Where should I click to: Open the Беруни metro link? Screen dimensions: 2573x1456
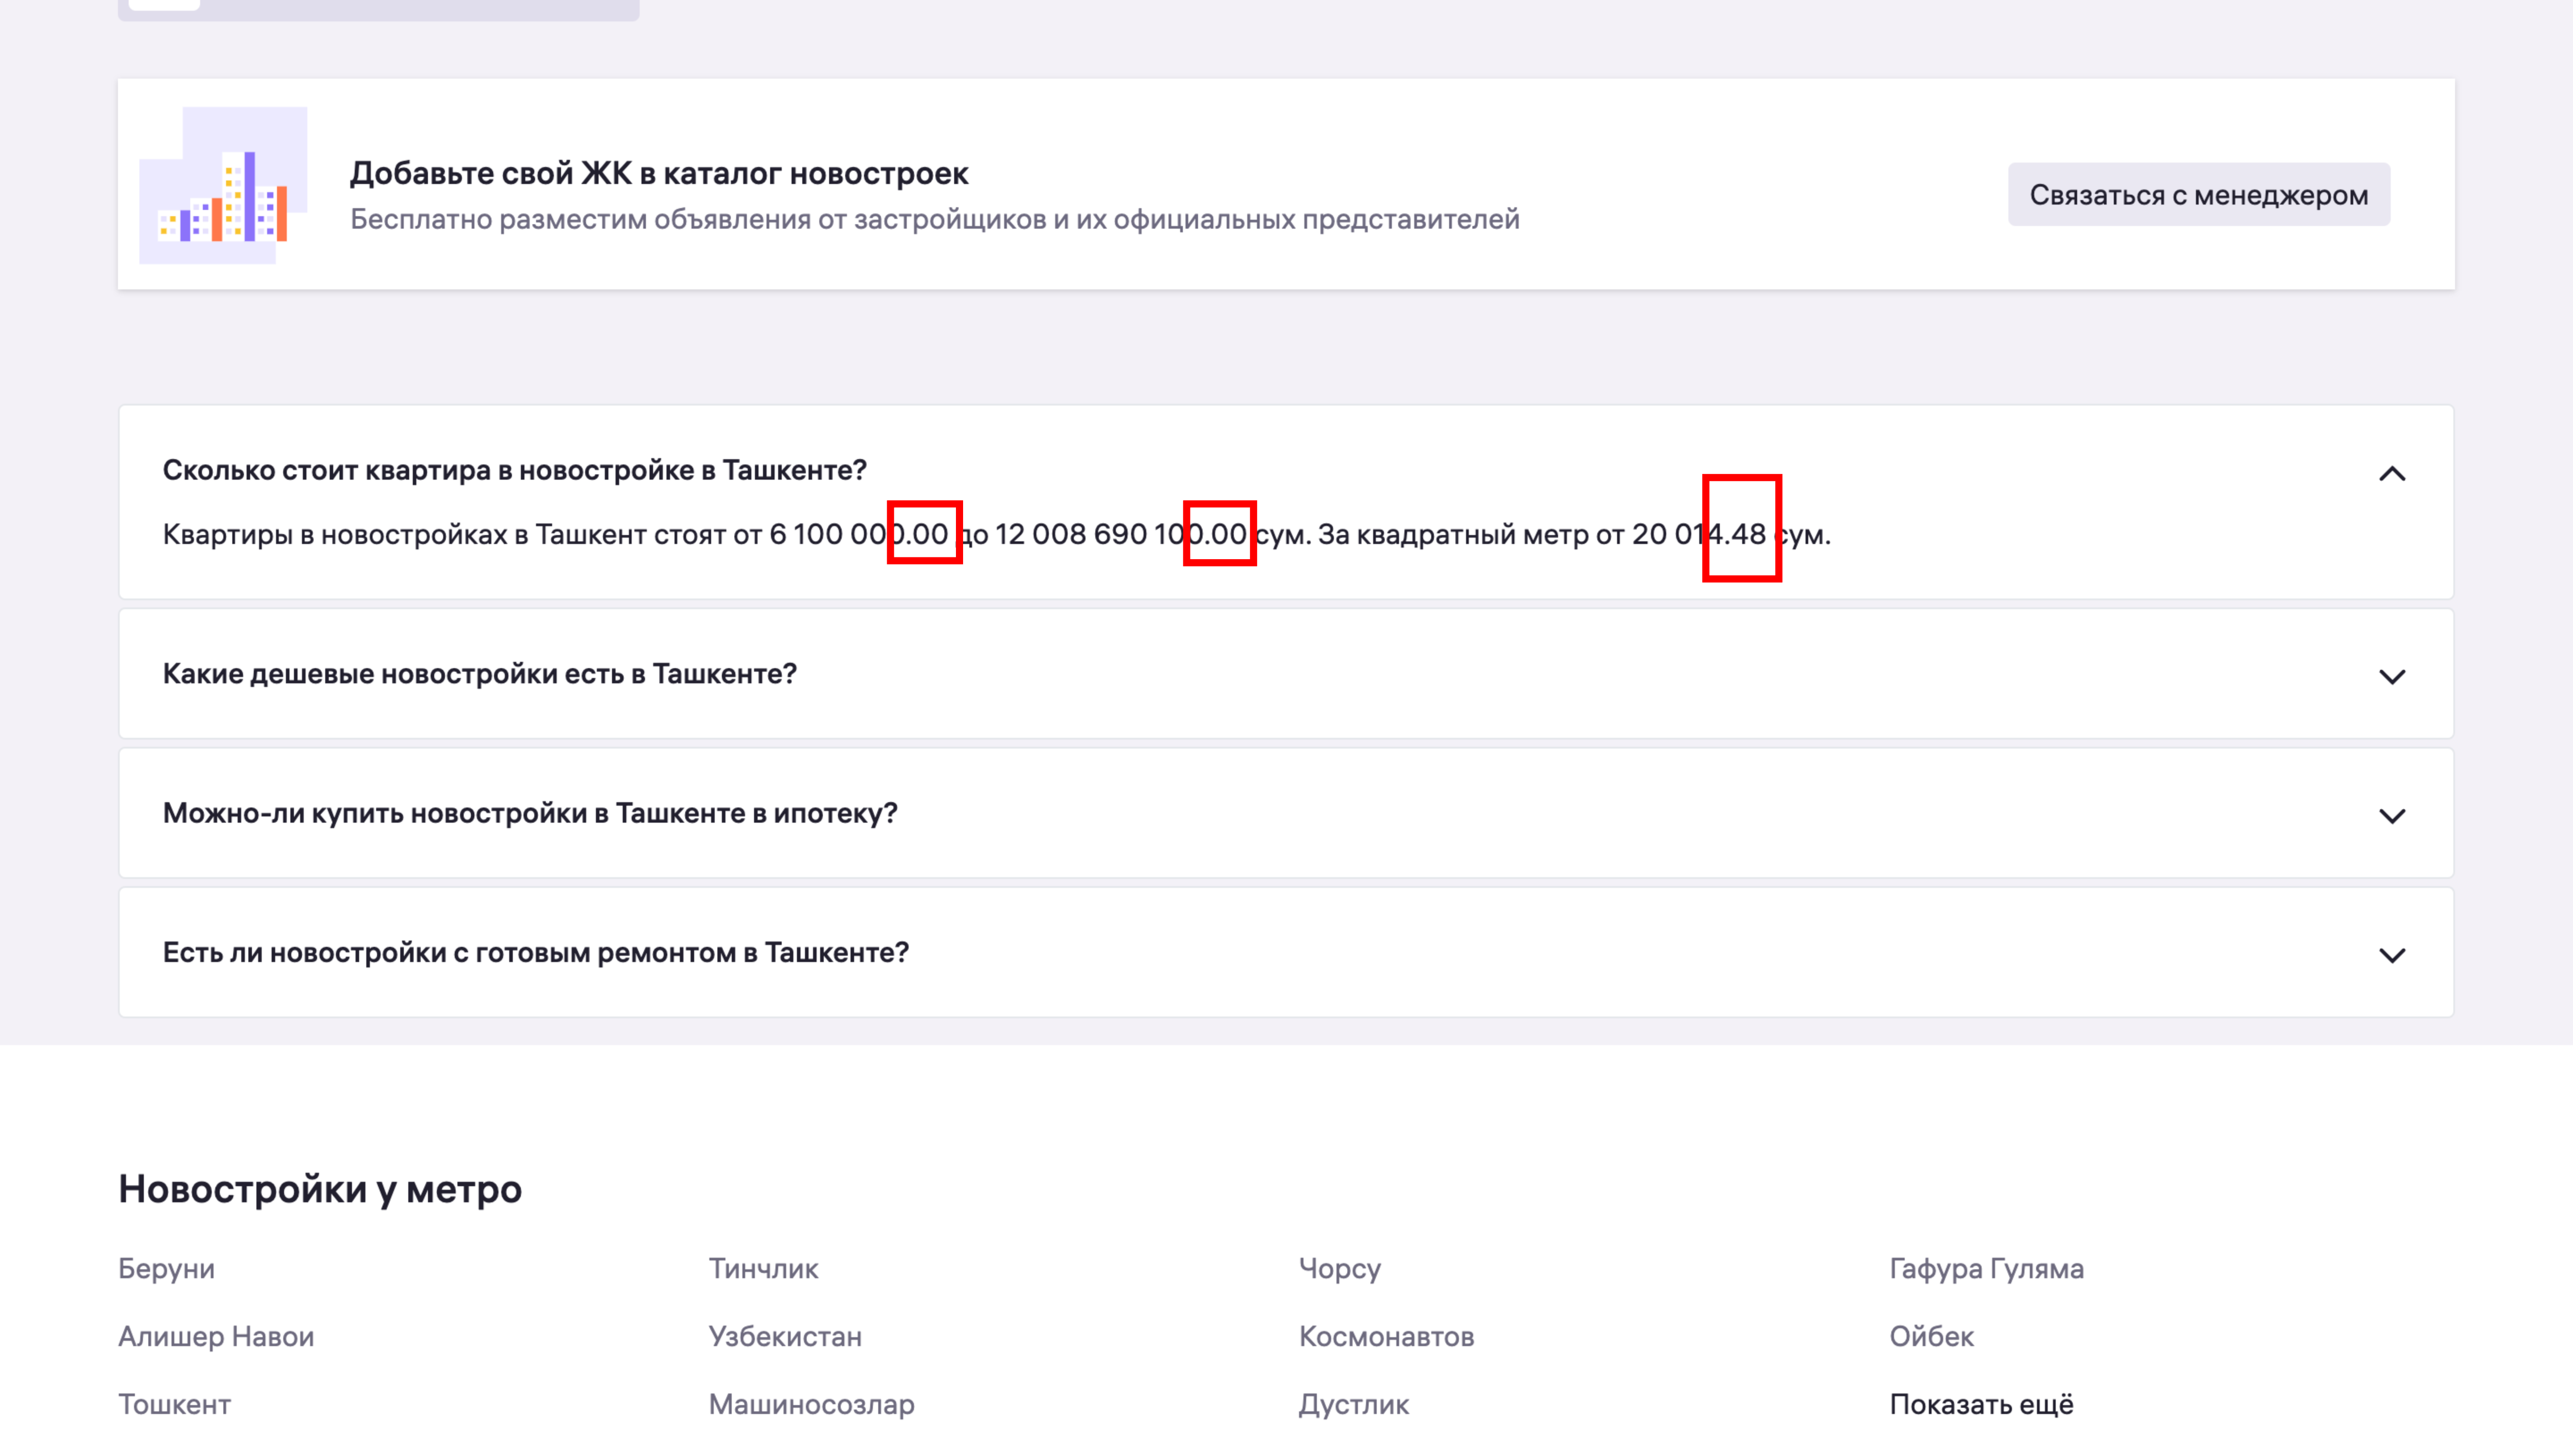(x=166, y=1268)
